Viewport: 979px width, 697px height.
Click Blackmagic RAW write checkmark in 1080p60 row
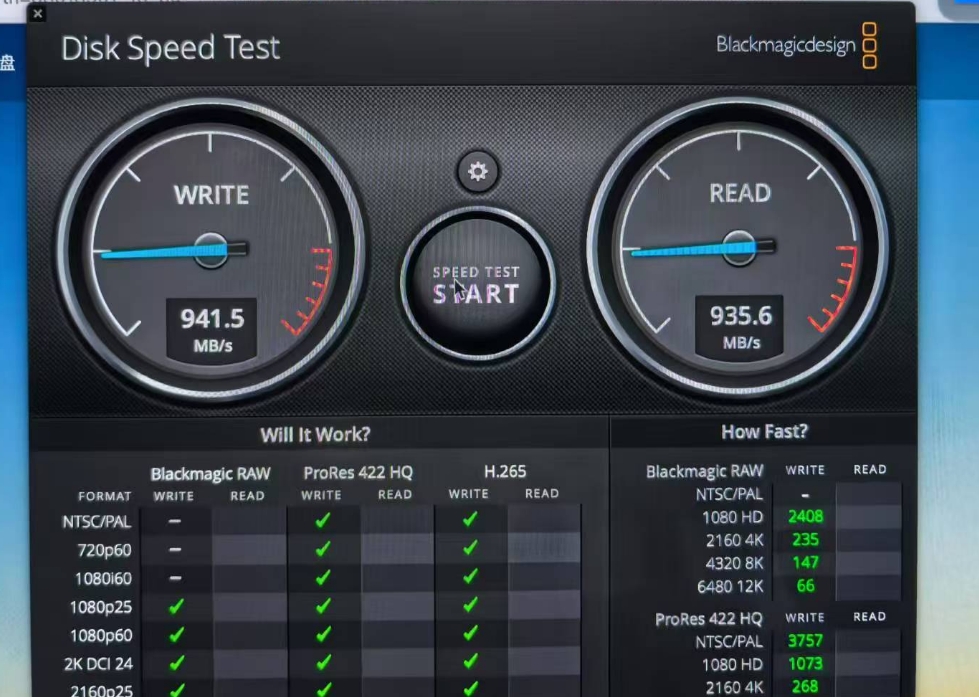coord(177,635)
